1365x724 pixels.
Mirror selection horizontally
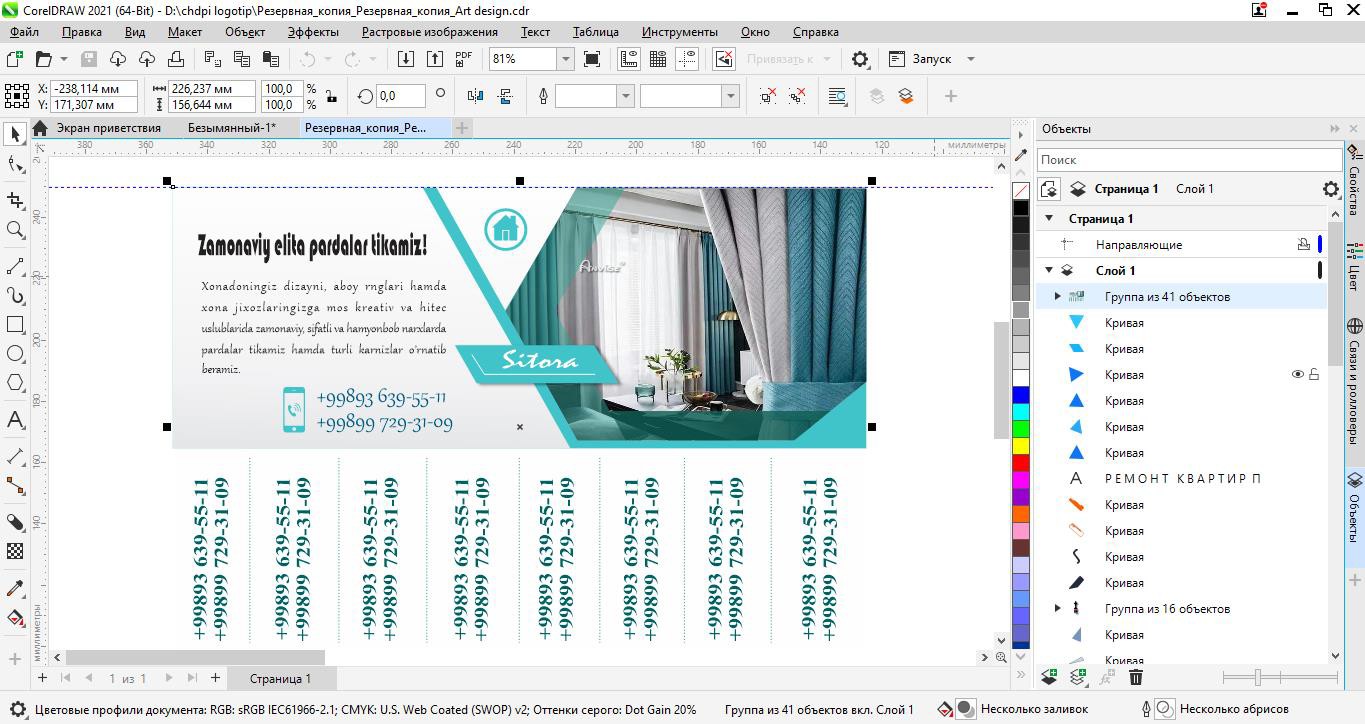pyautogui.click(x=475, y=96)
